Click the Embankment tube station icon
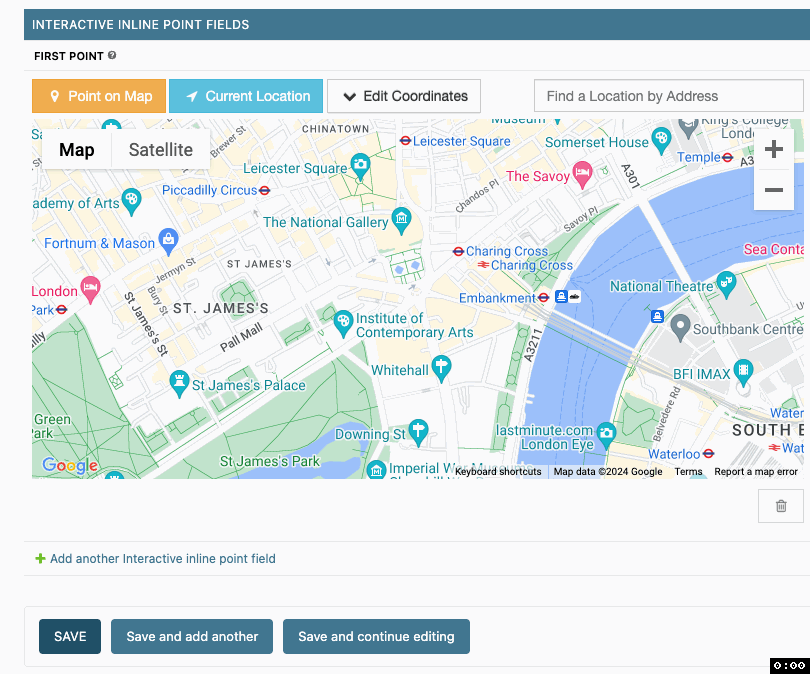 [x=543, y=297]
